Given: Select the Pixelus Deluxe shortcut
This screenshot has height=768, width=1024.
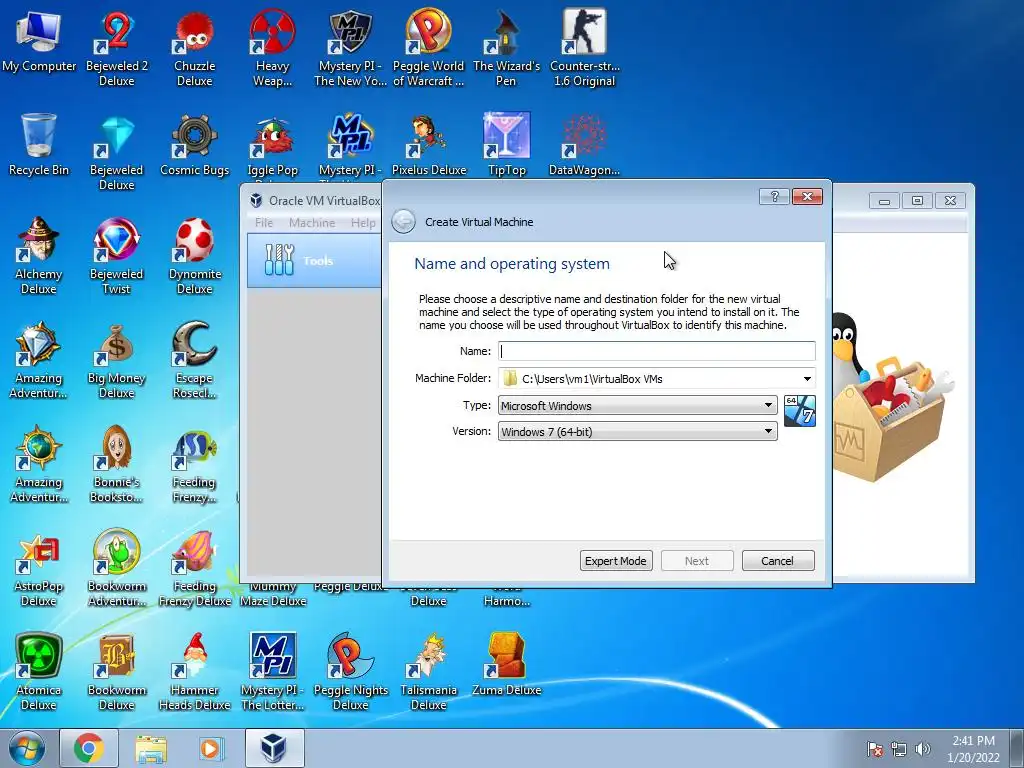Looking at the screenshot, I should click(x=428, y=144).
